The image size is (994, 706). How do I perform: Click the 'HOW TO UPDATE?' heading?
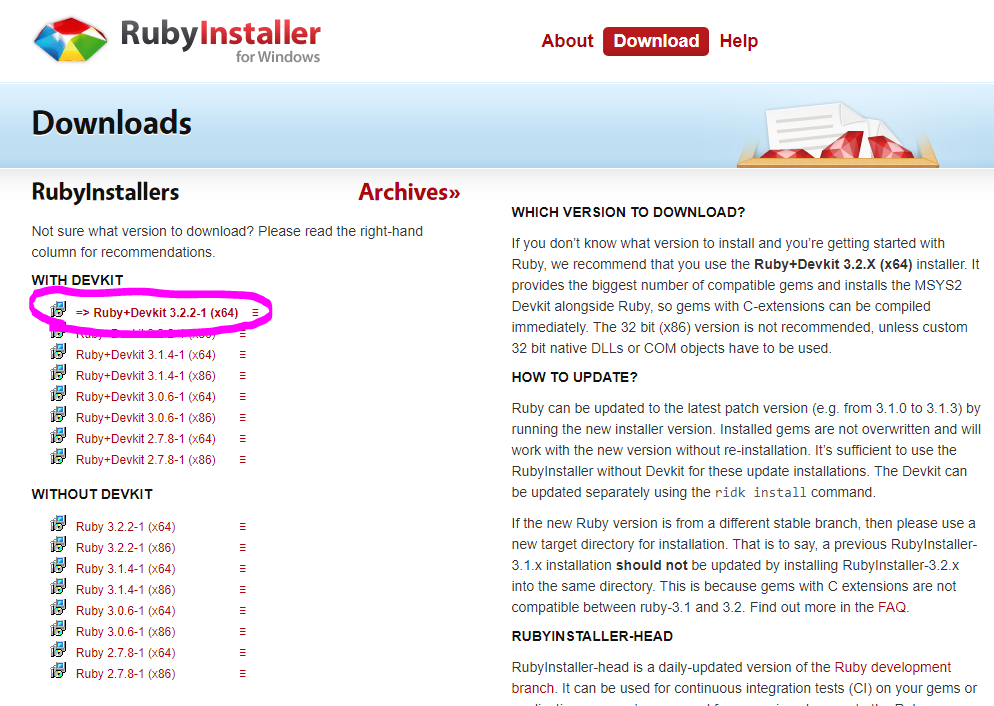click(574, 377)
